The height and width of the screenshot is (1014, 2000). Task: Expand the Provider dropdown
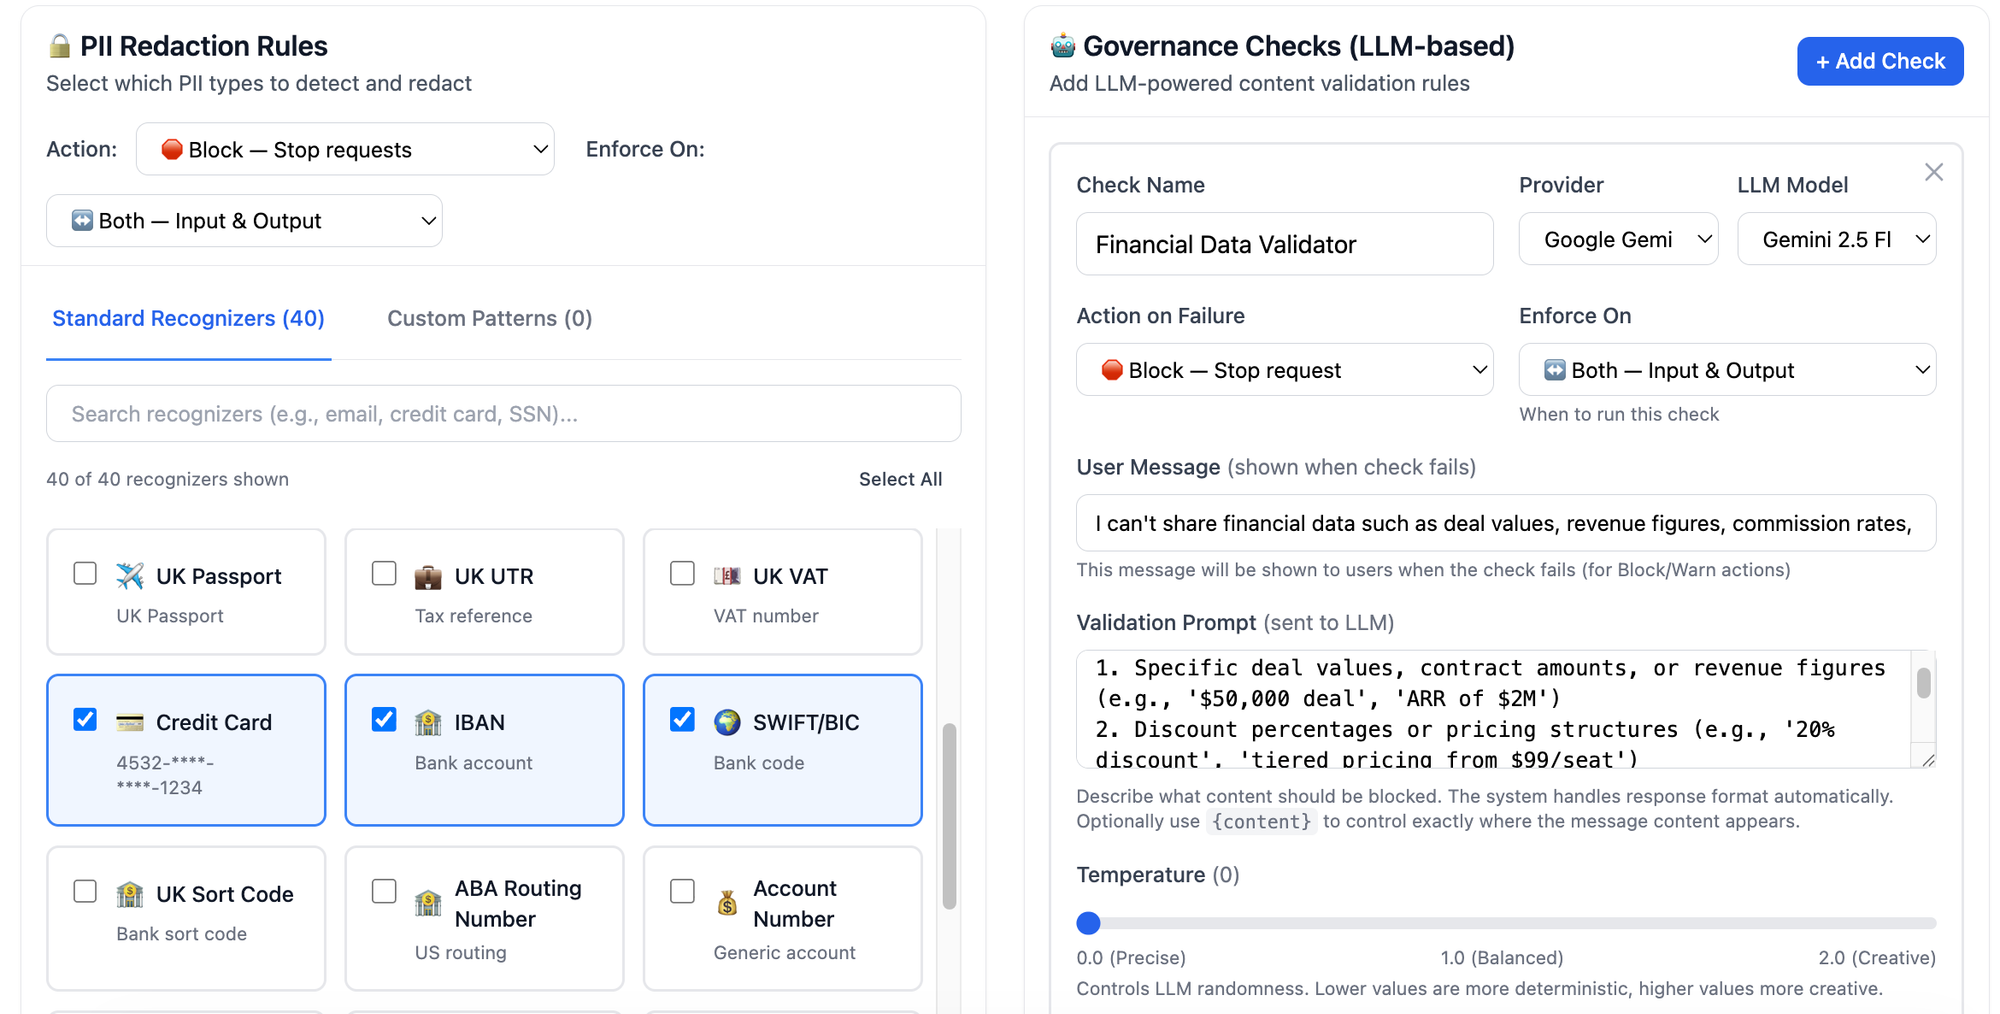point(1618,239)
